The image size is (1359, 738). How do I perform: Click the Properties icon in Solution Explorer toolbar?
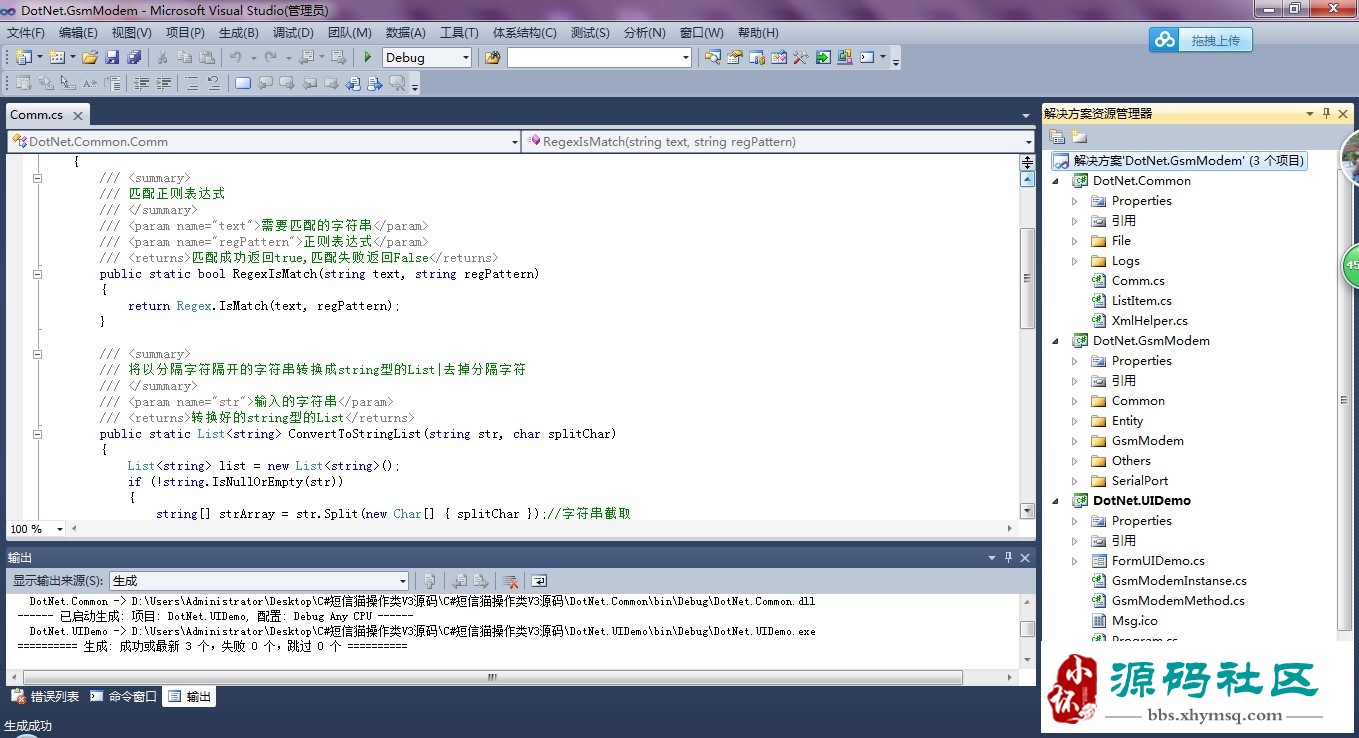click(1057, 136)
